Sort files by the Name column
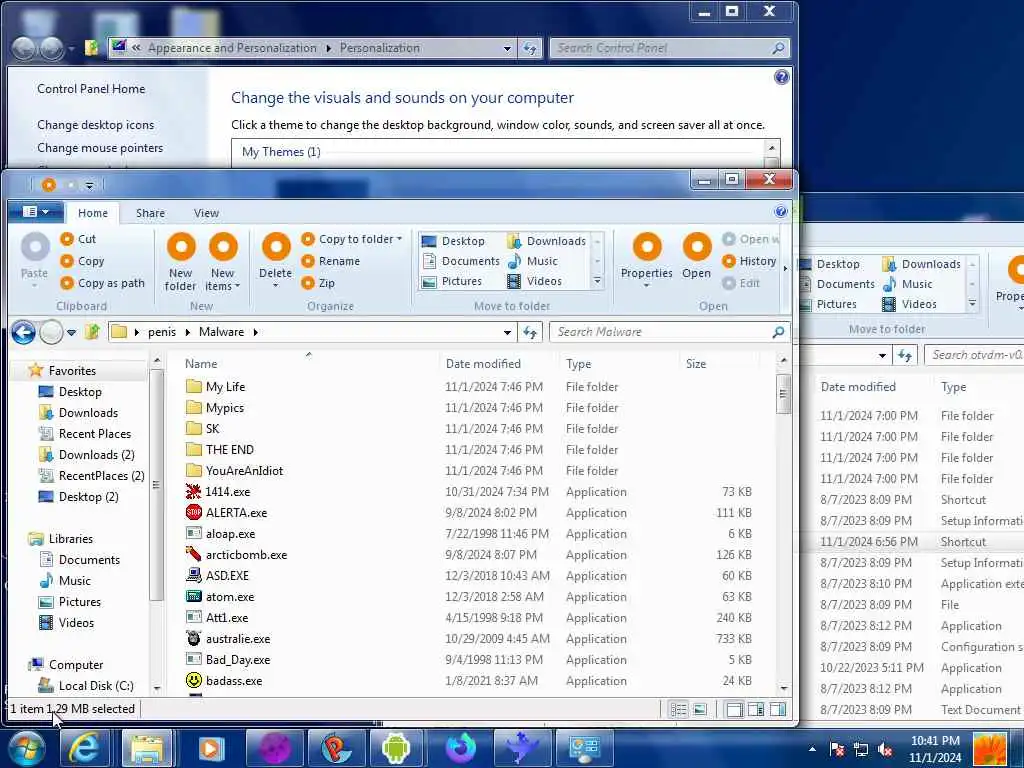 201,364
